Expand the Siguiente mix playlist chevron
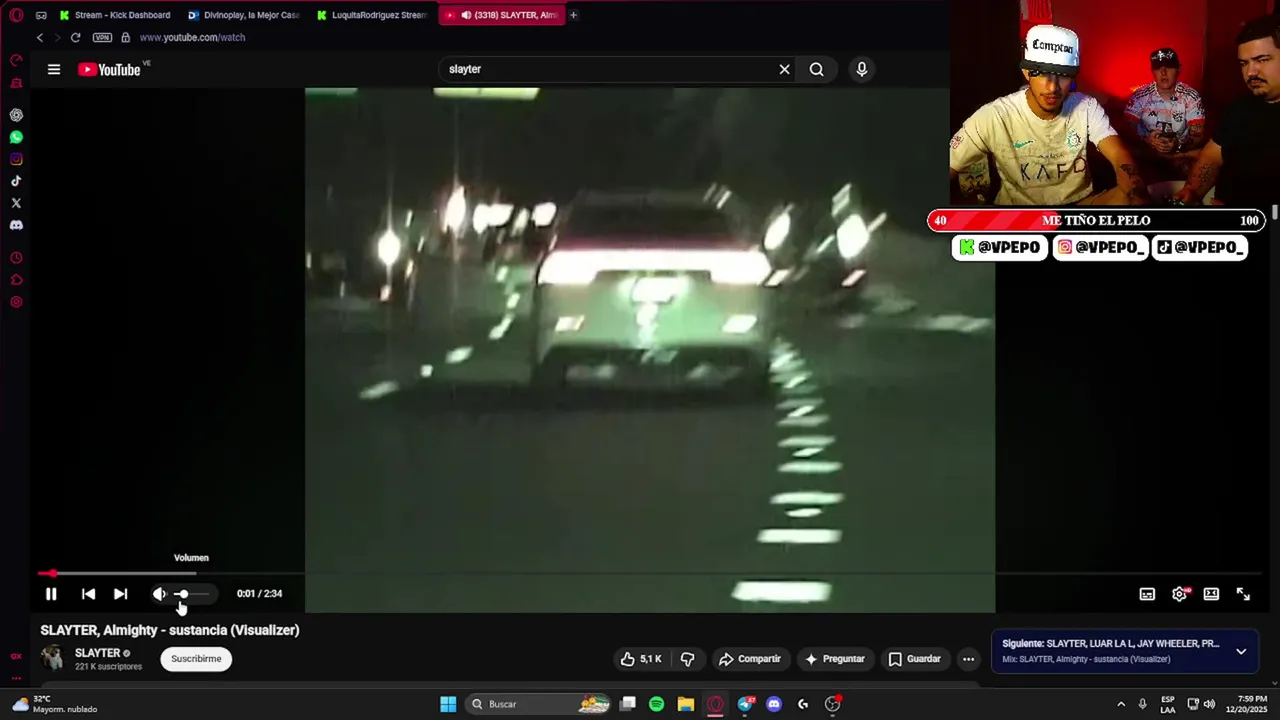This screenshot has width=1280, height=720. pyautogui.click(x=1241, y=651)
